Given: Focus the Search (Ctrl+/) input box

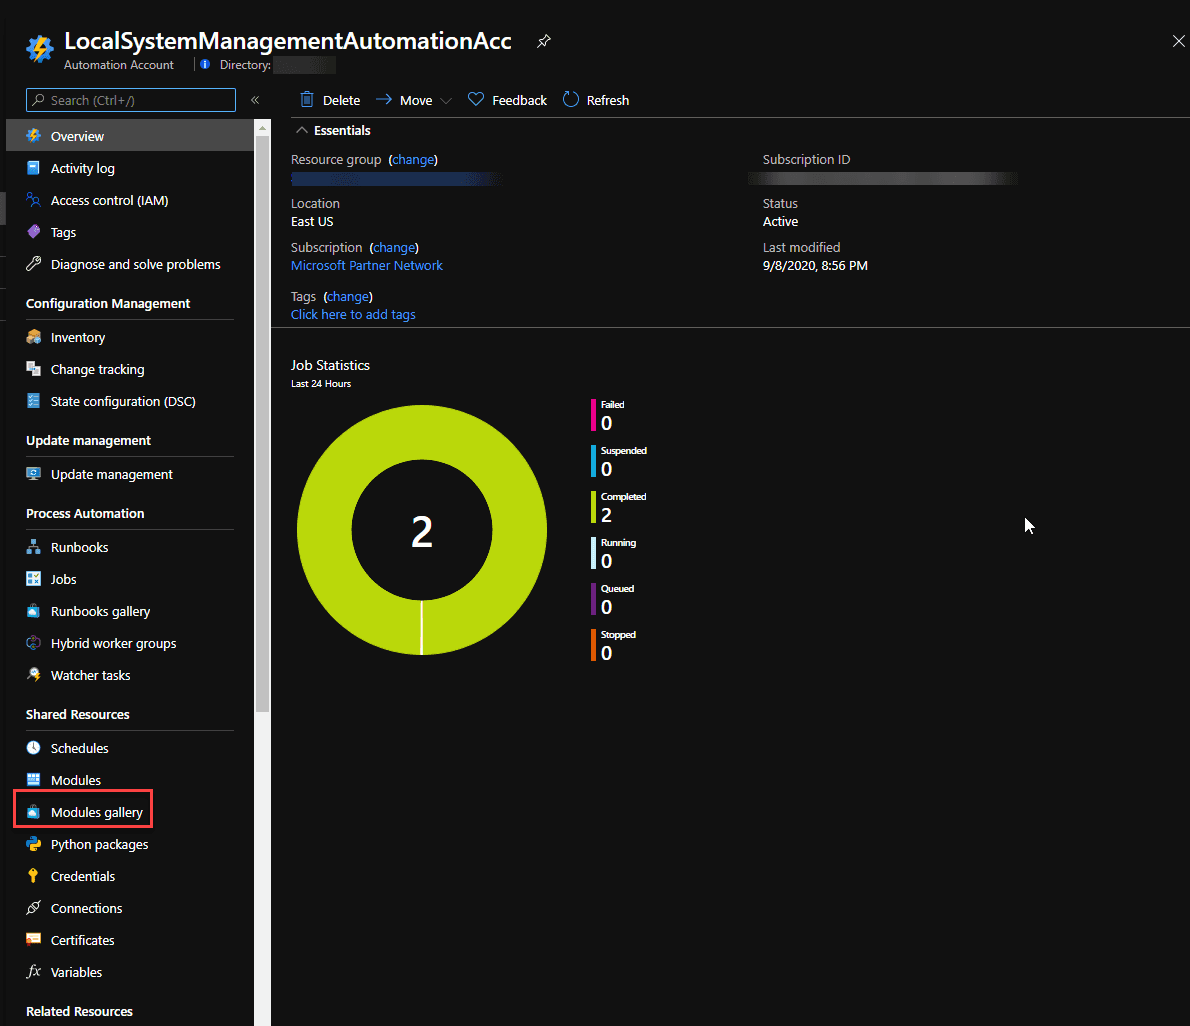Looking at the screenshot, I should (131, 100).
